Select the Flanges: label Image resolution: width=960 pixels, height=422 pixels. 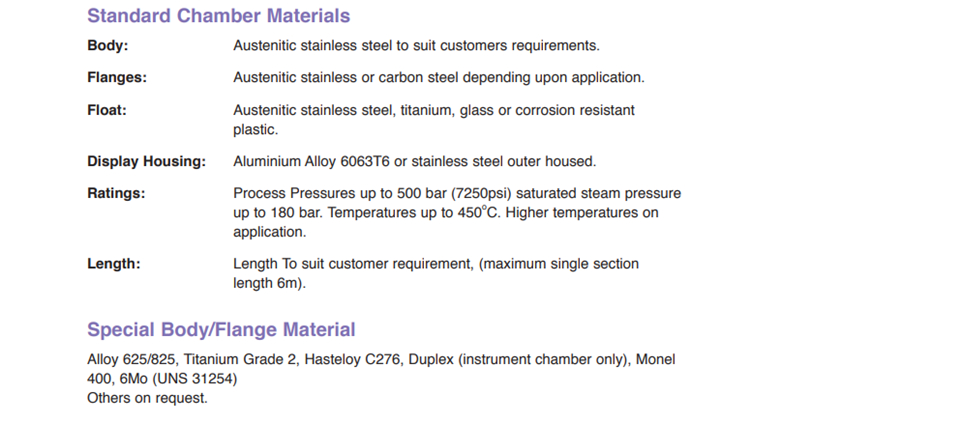[117, 78]
